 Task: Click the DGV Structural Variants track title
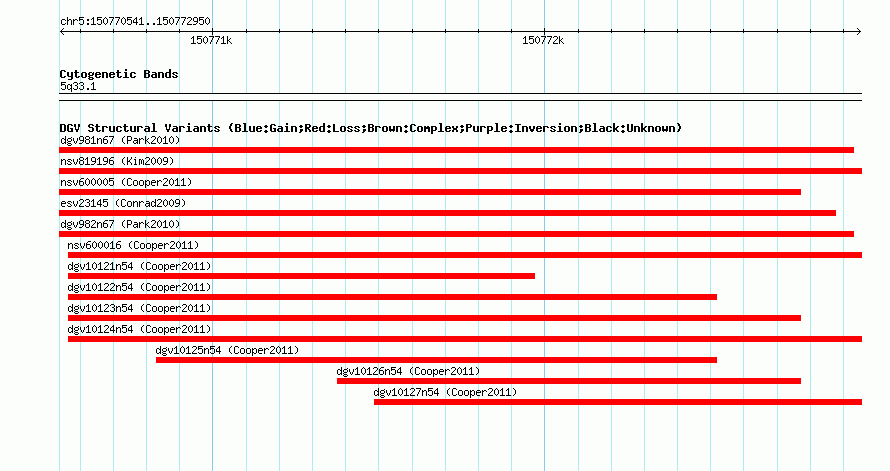pyautogui.click(x=371, y=128)
